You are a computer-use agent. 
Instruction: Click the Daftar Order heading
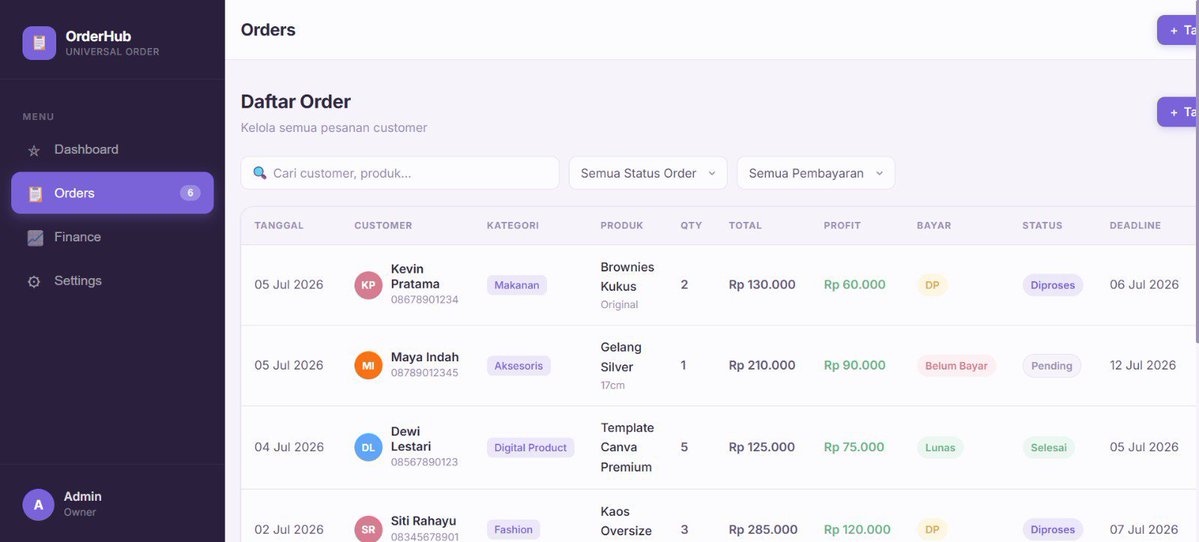pyautogui.click(x=296, y=102)
